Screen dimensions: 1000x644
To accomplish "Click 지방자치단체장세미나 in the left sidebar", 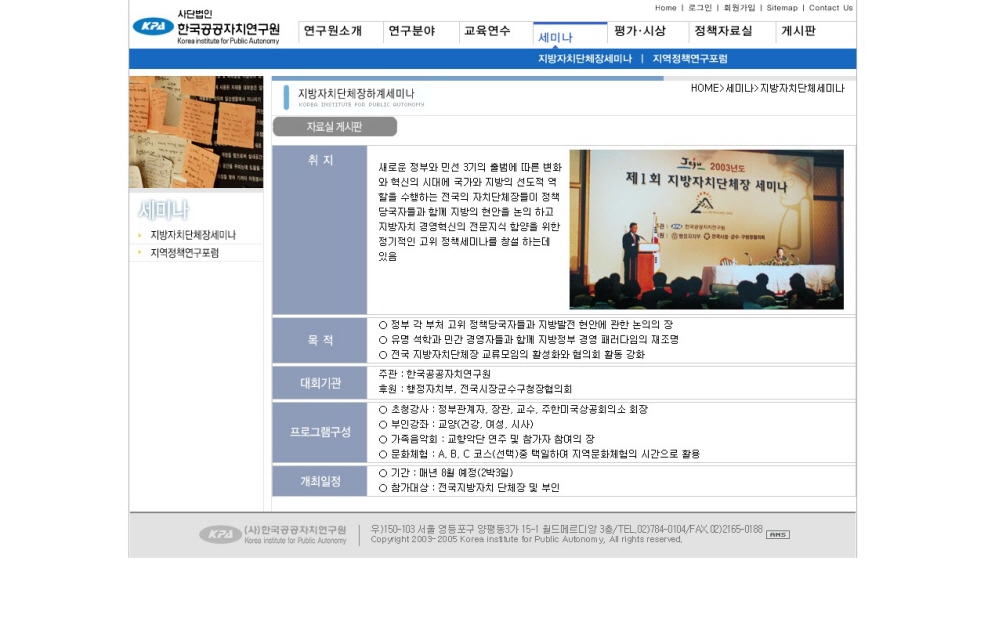I will coord(193,235).
